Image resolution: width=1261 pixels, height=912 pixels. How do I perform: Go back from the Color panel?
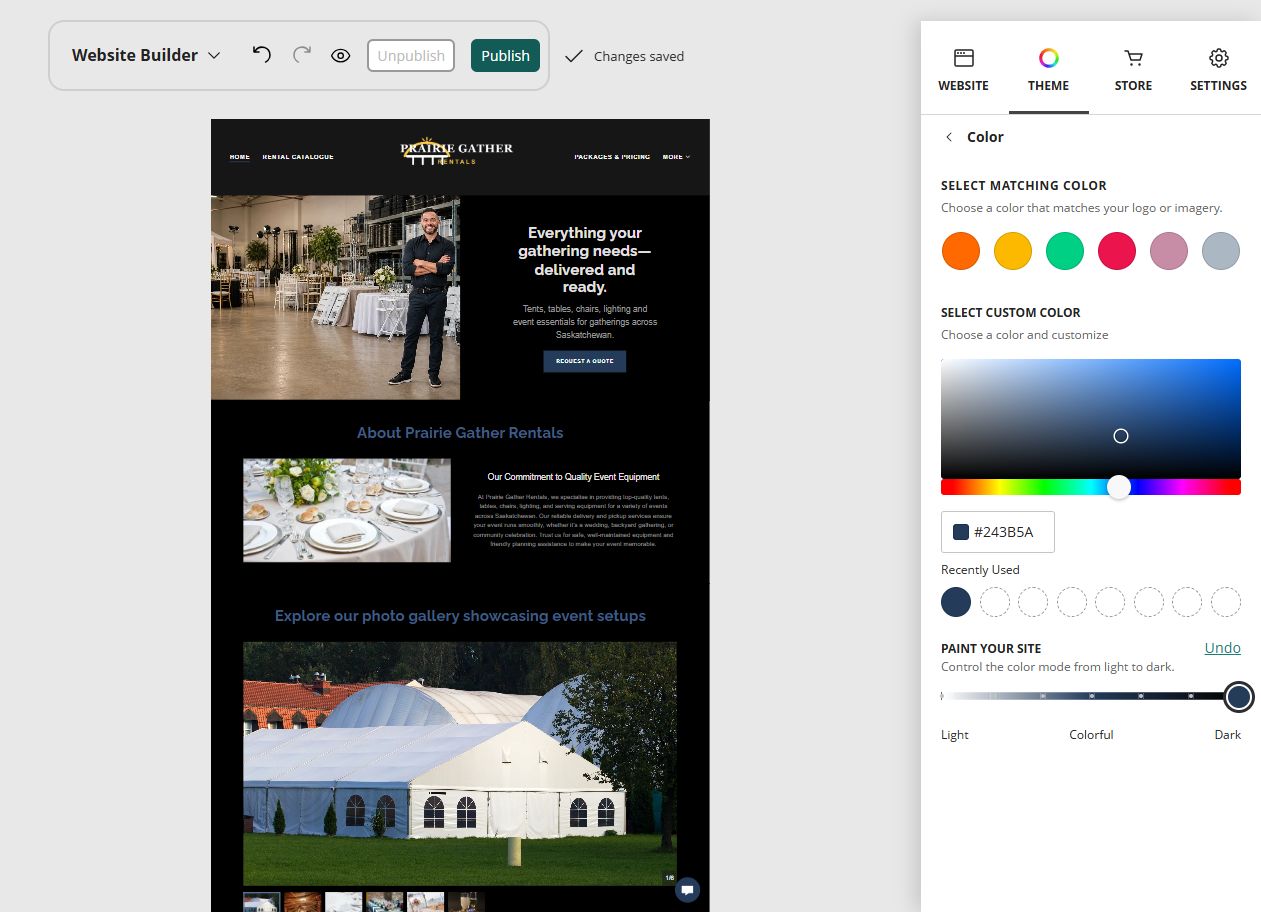(949, 137)
